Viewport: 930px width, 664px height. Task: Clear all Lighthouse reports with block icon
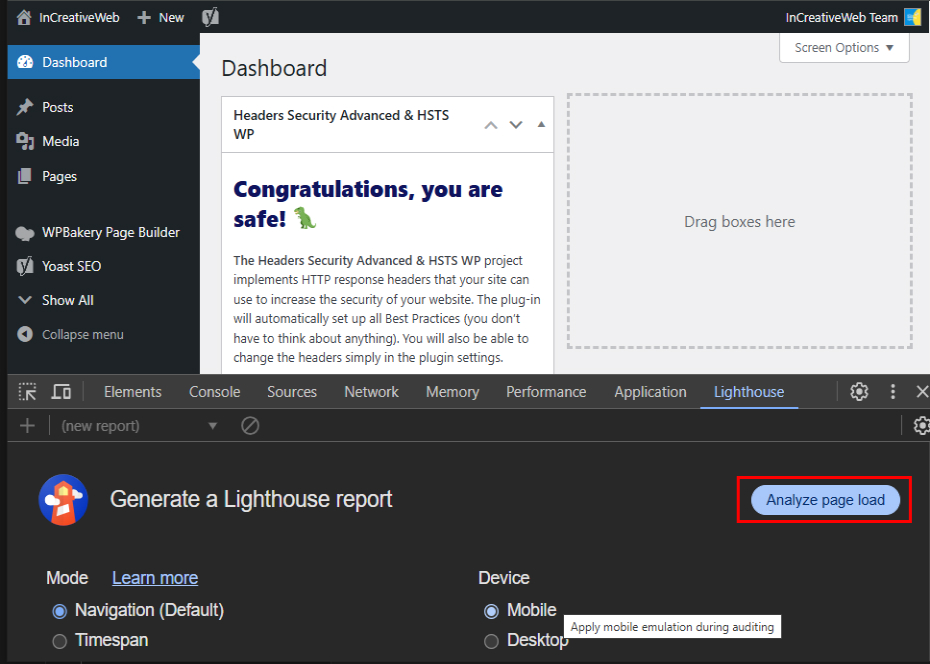tap(250, 425)
